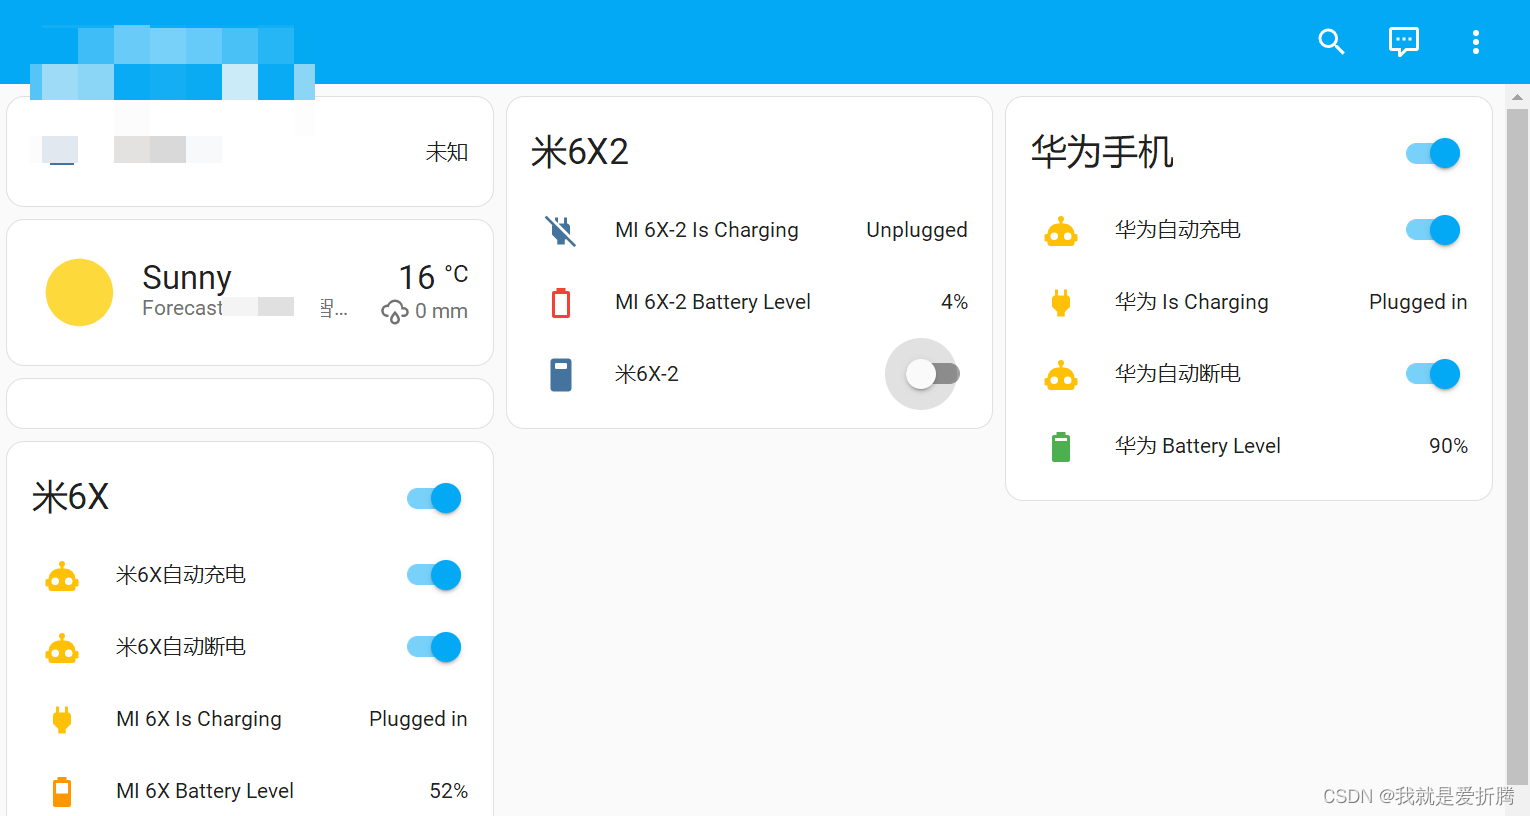This screenshot has height=816, width=1530.
Task: Click the 0 mm precipitation value
Action: point(441,311)
